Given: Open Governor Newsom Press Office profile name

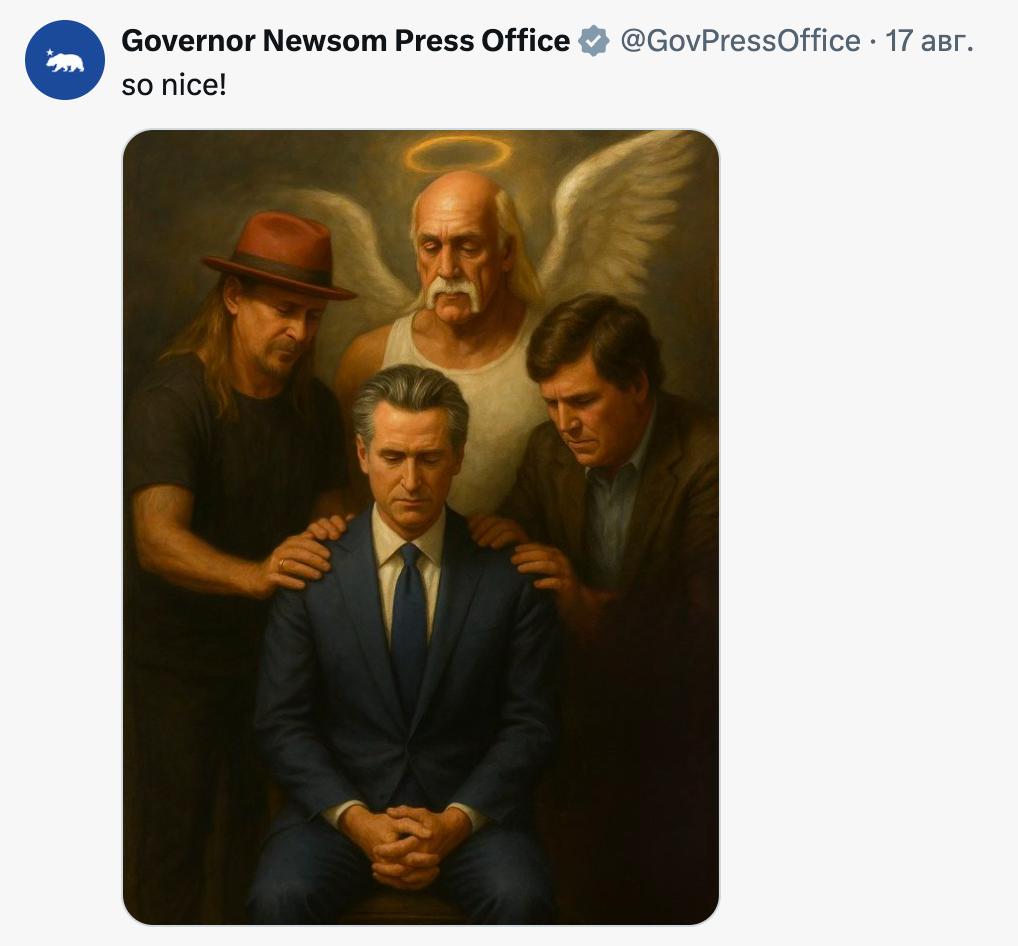Looking at the screenshot, I should pyautogui.click(x=345, y=41).
